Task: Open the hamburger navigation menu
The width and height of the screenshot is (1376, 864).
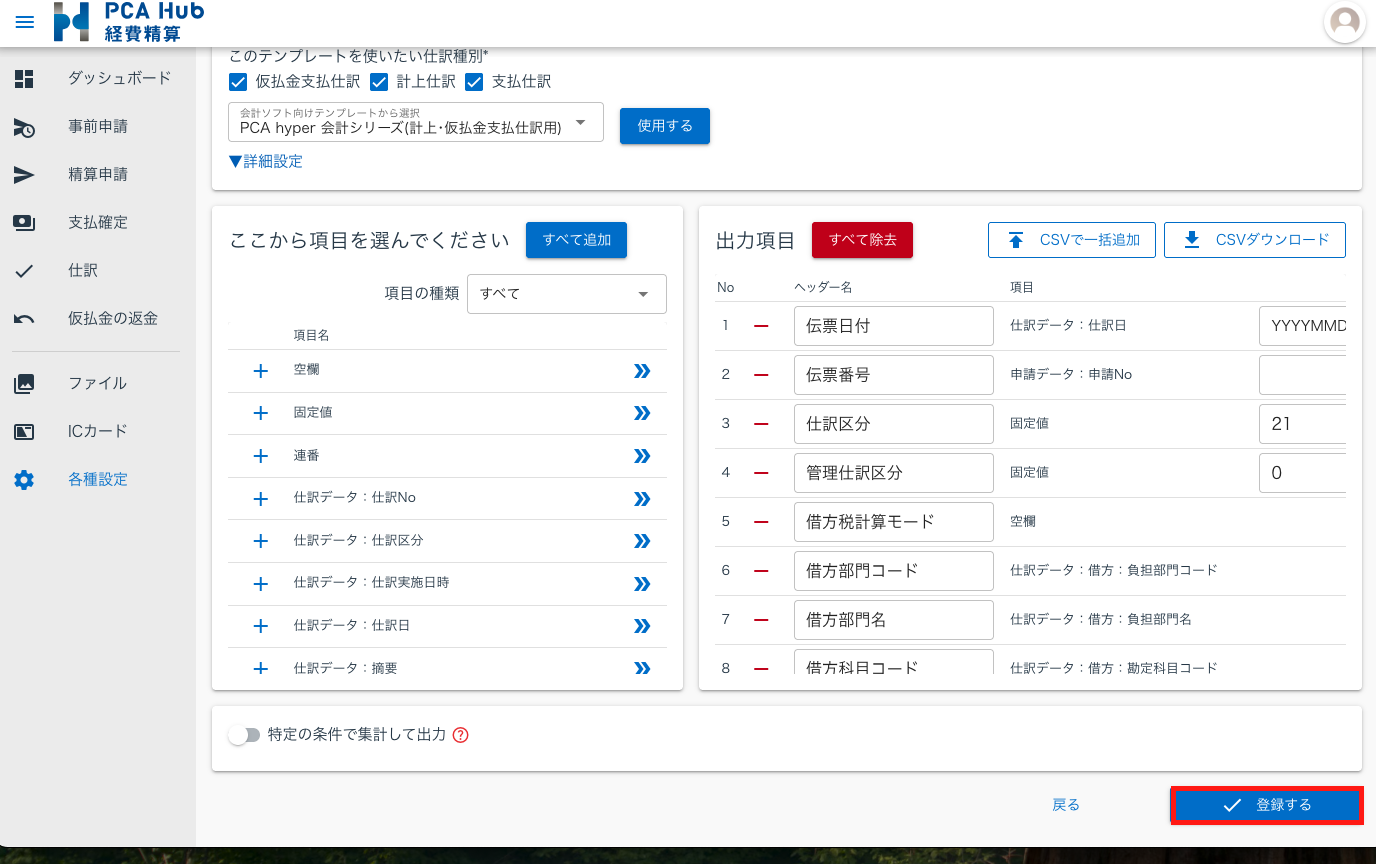Action: click(25, 22)
